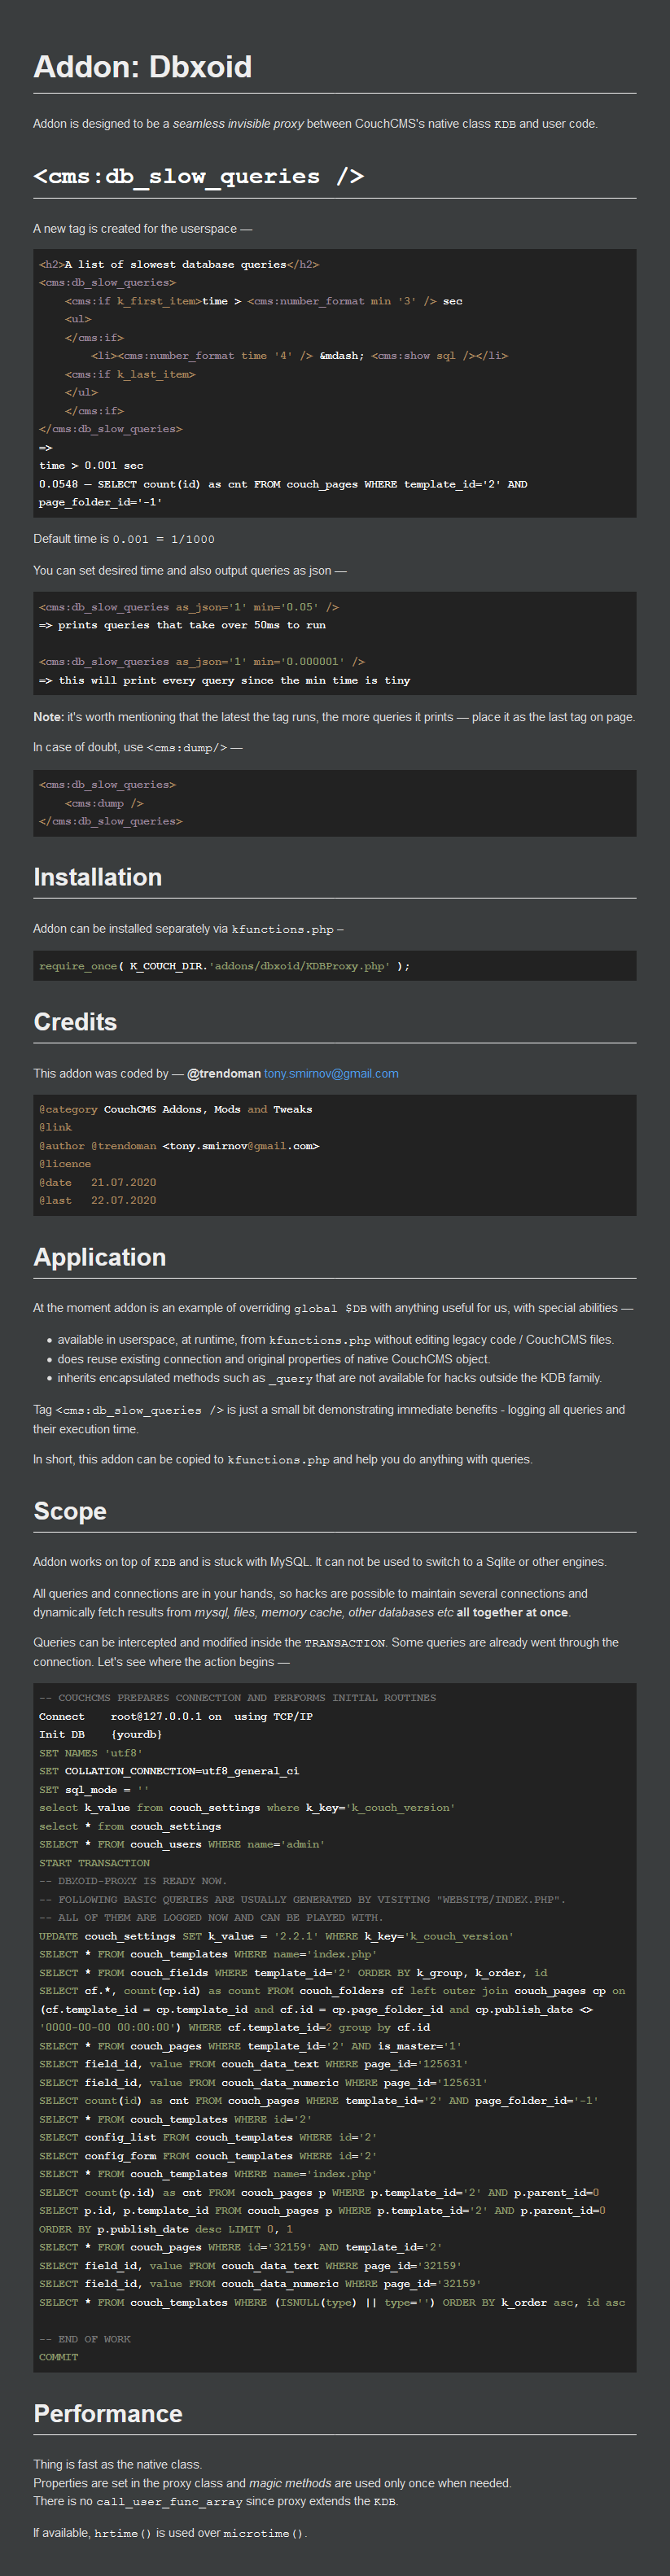670x2576 pixels.
Task: Click "ORDER BY p.publish_date desc LIMIT 0, 1" line
Action: 166,2229
